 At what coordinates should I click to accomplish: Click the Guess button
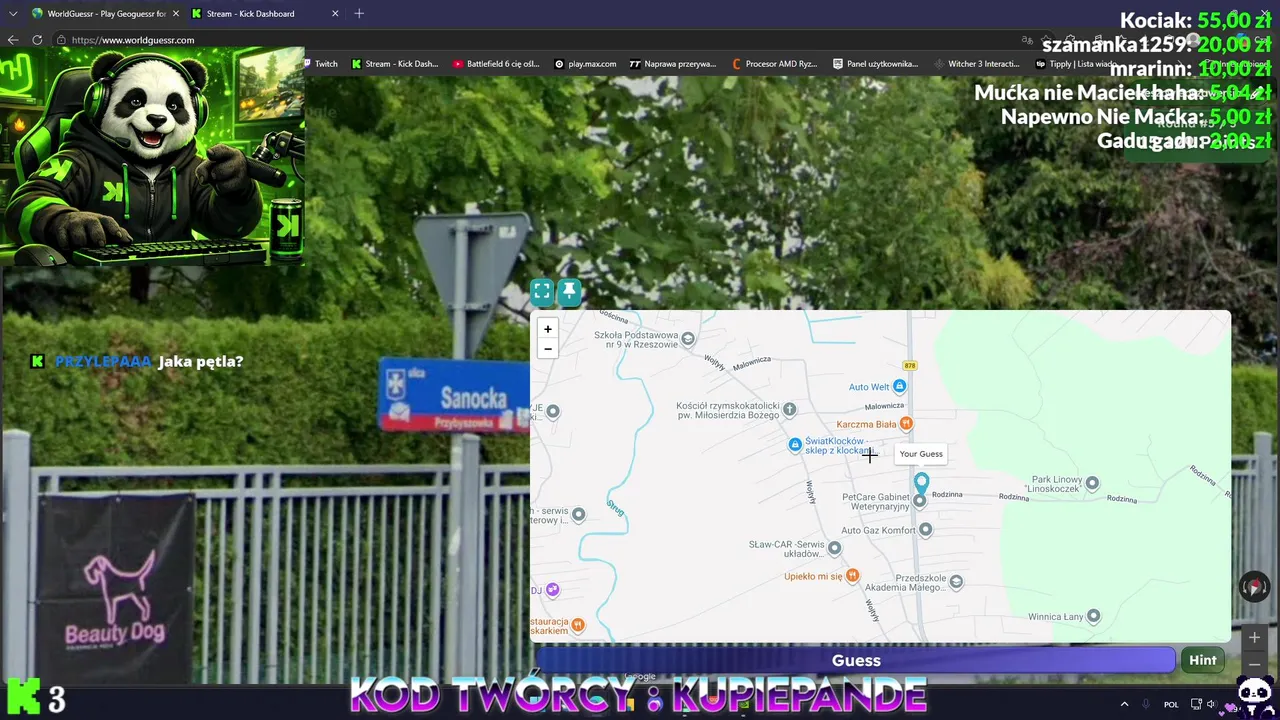pyautogui.click(x=856, y=660)
